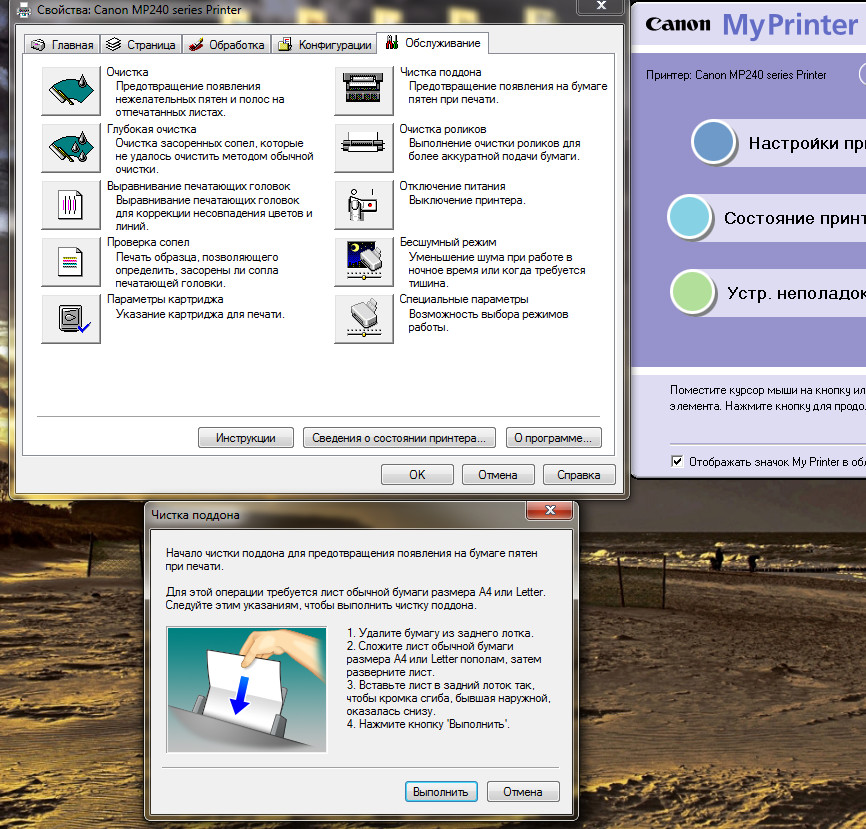The width and height of the screenshot is (866, 829).
Task: Click the Отключение питания power off icon
Action: 363,205
